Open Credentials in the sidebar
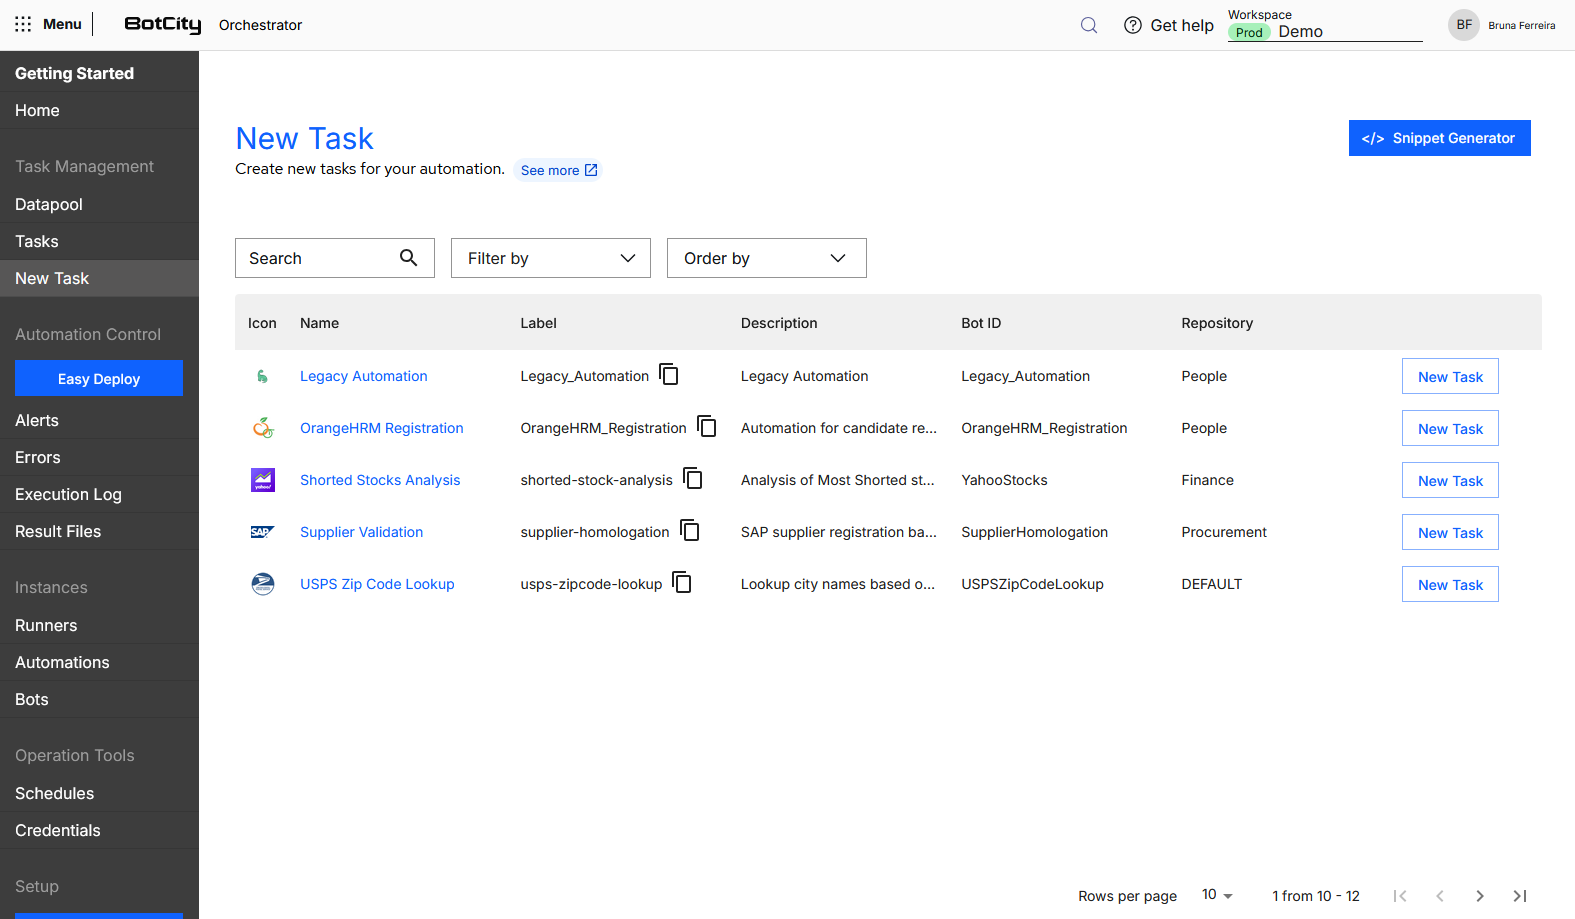Viewport: 1575px width, 919px height. tap(99, 830)
